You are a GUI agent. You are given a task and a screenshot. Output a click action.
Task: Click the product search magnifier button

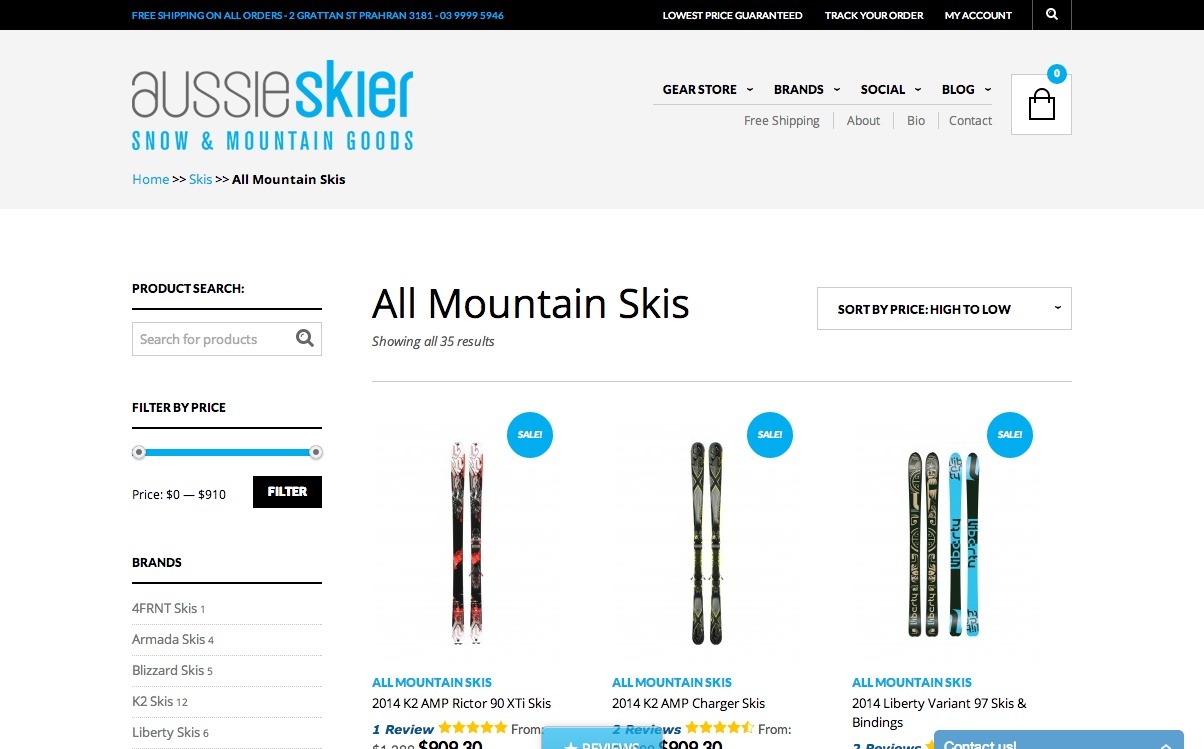305,339
